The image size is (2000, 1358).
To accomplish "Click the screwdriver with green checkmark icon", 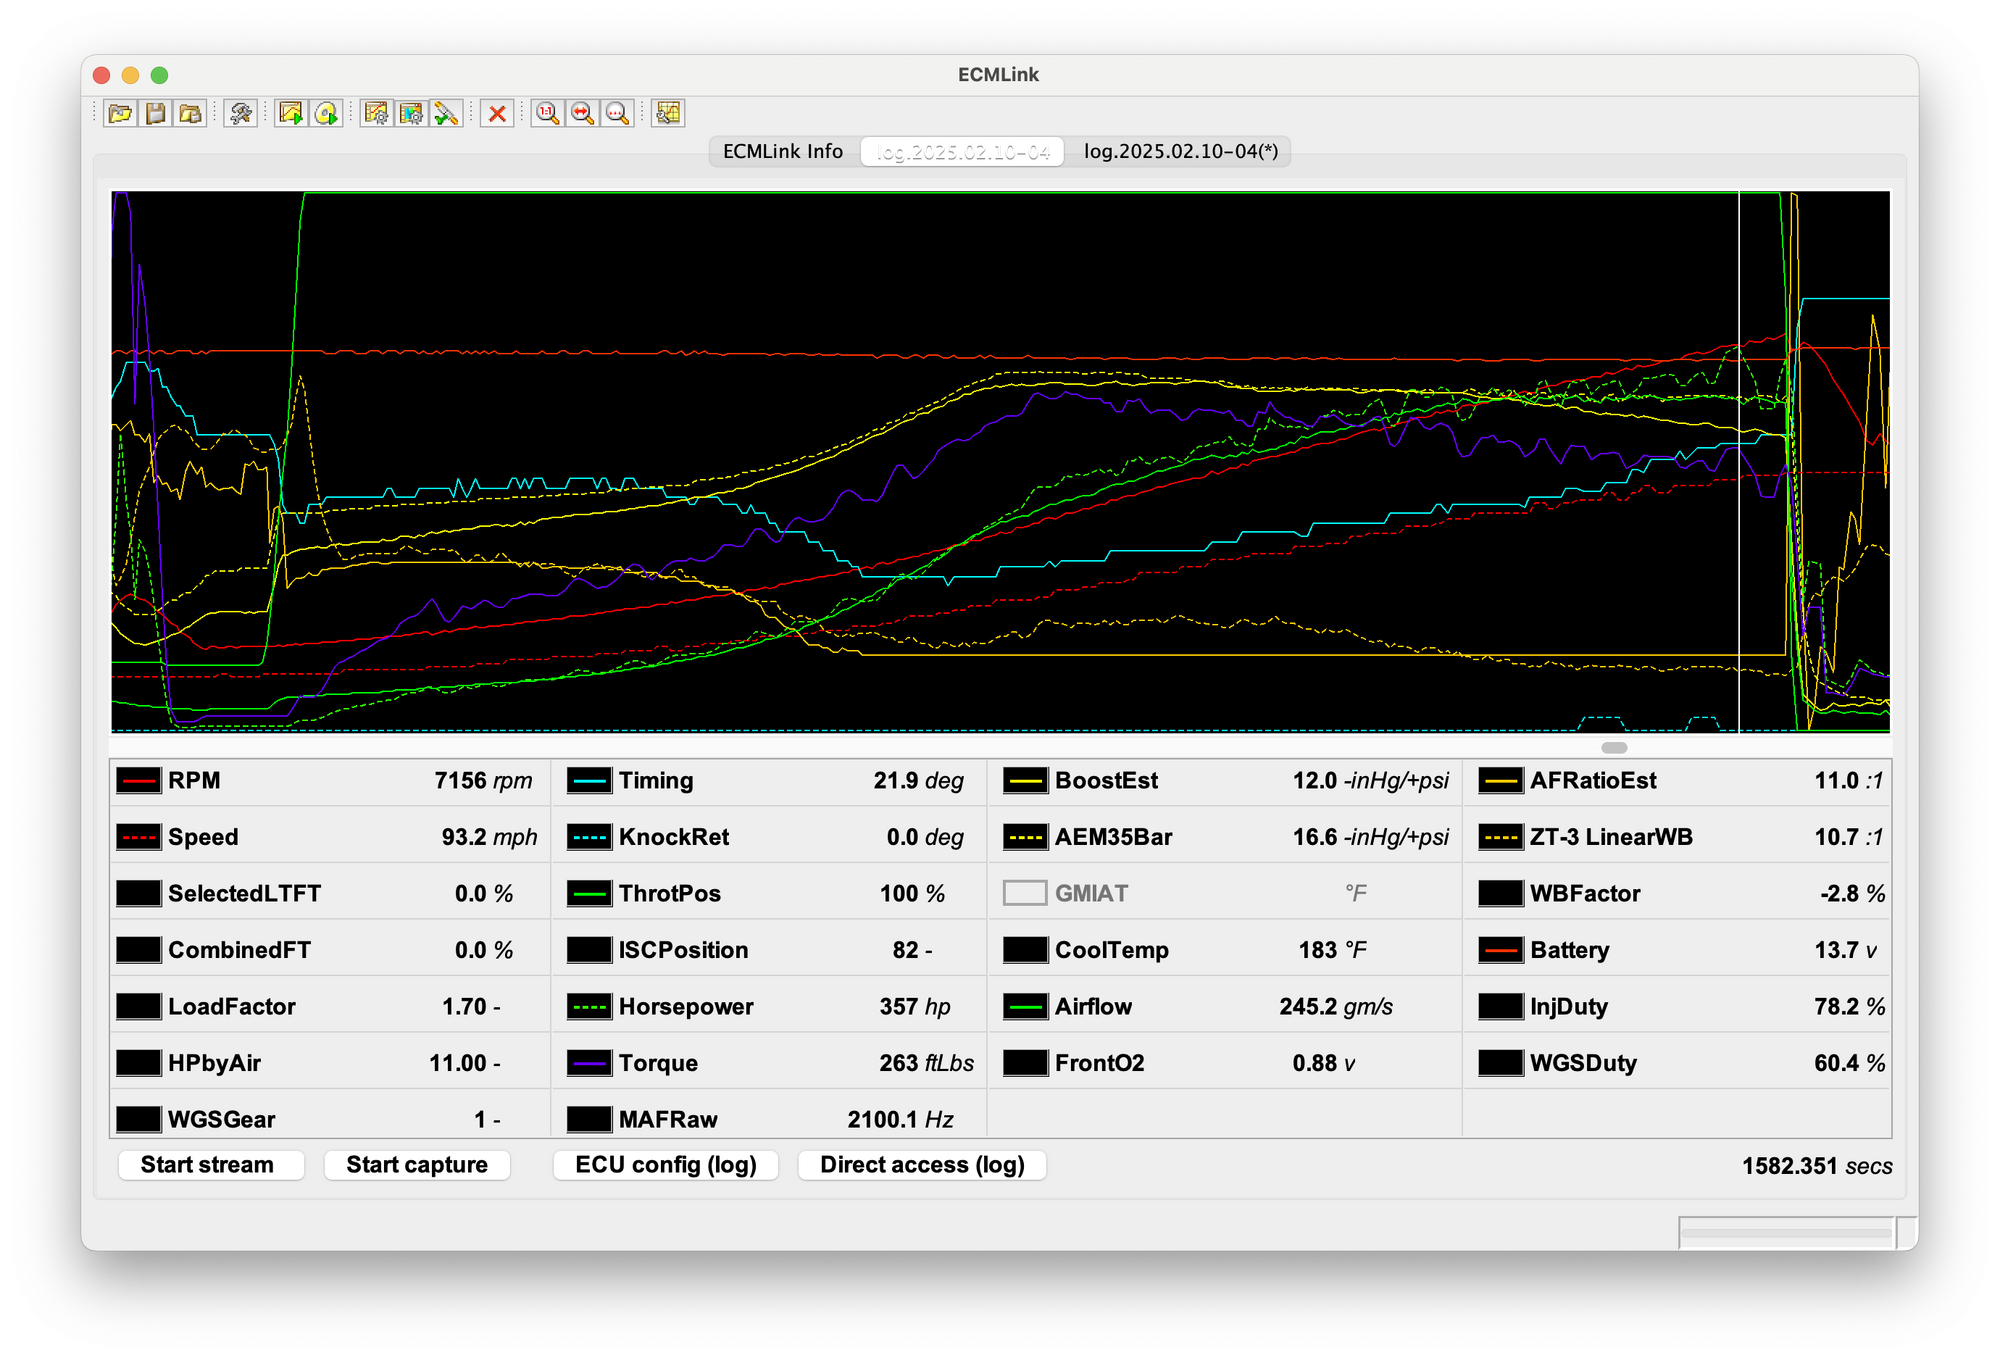I will 446,113.
